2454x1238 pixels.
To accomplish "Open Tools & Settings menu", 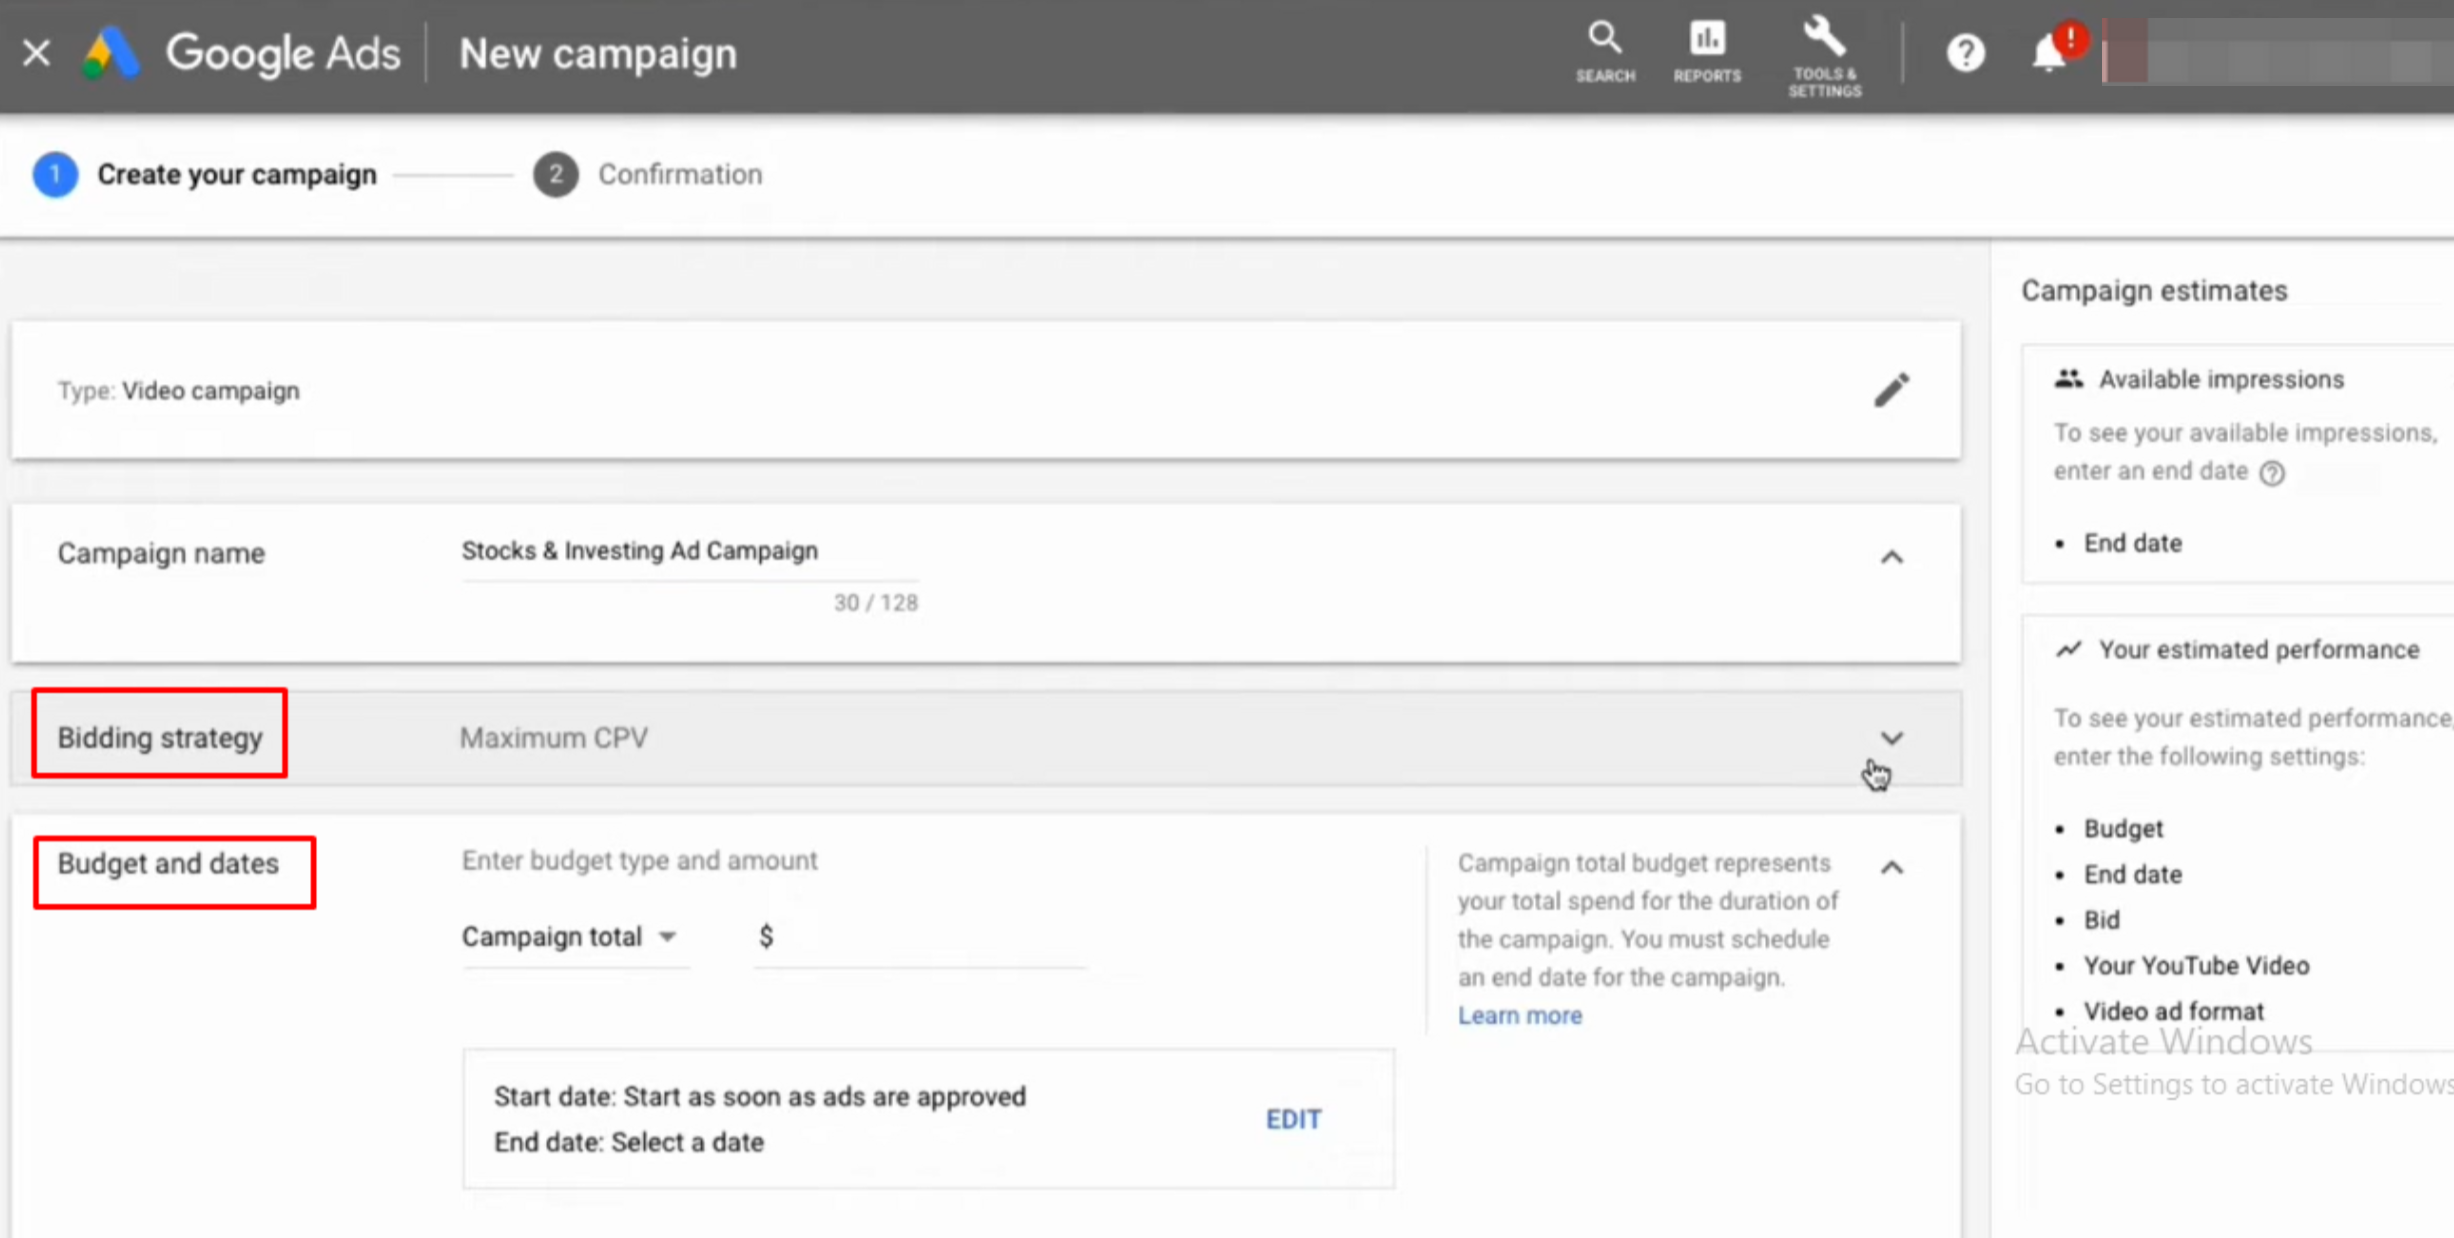I will (x=1823, y=52).
